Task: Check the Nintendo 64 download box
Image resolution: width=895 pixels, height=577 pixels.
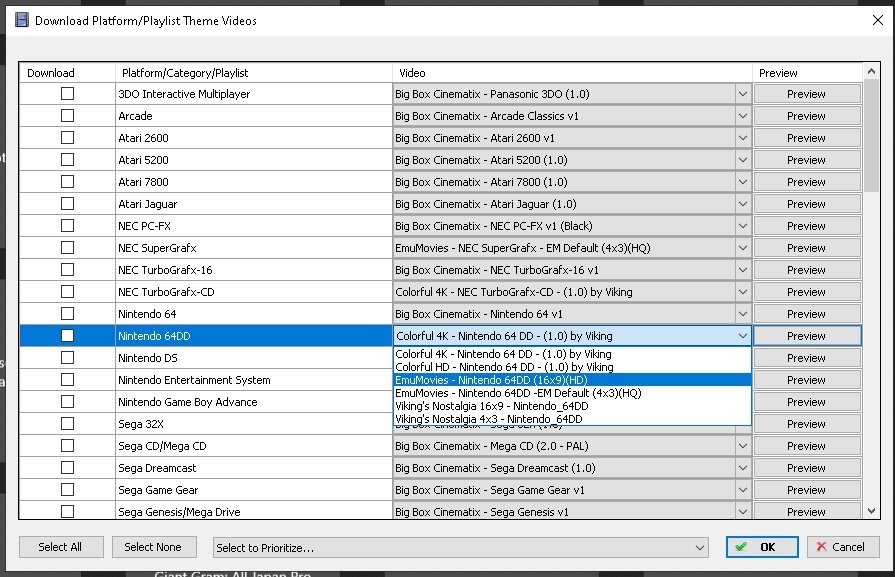Action: 67,314
